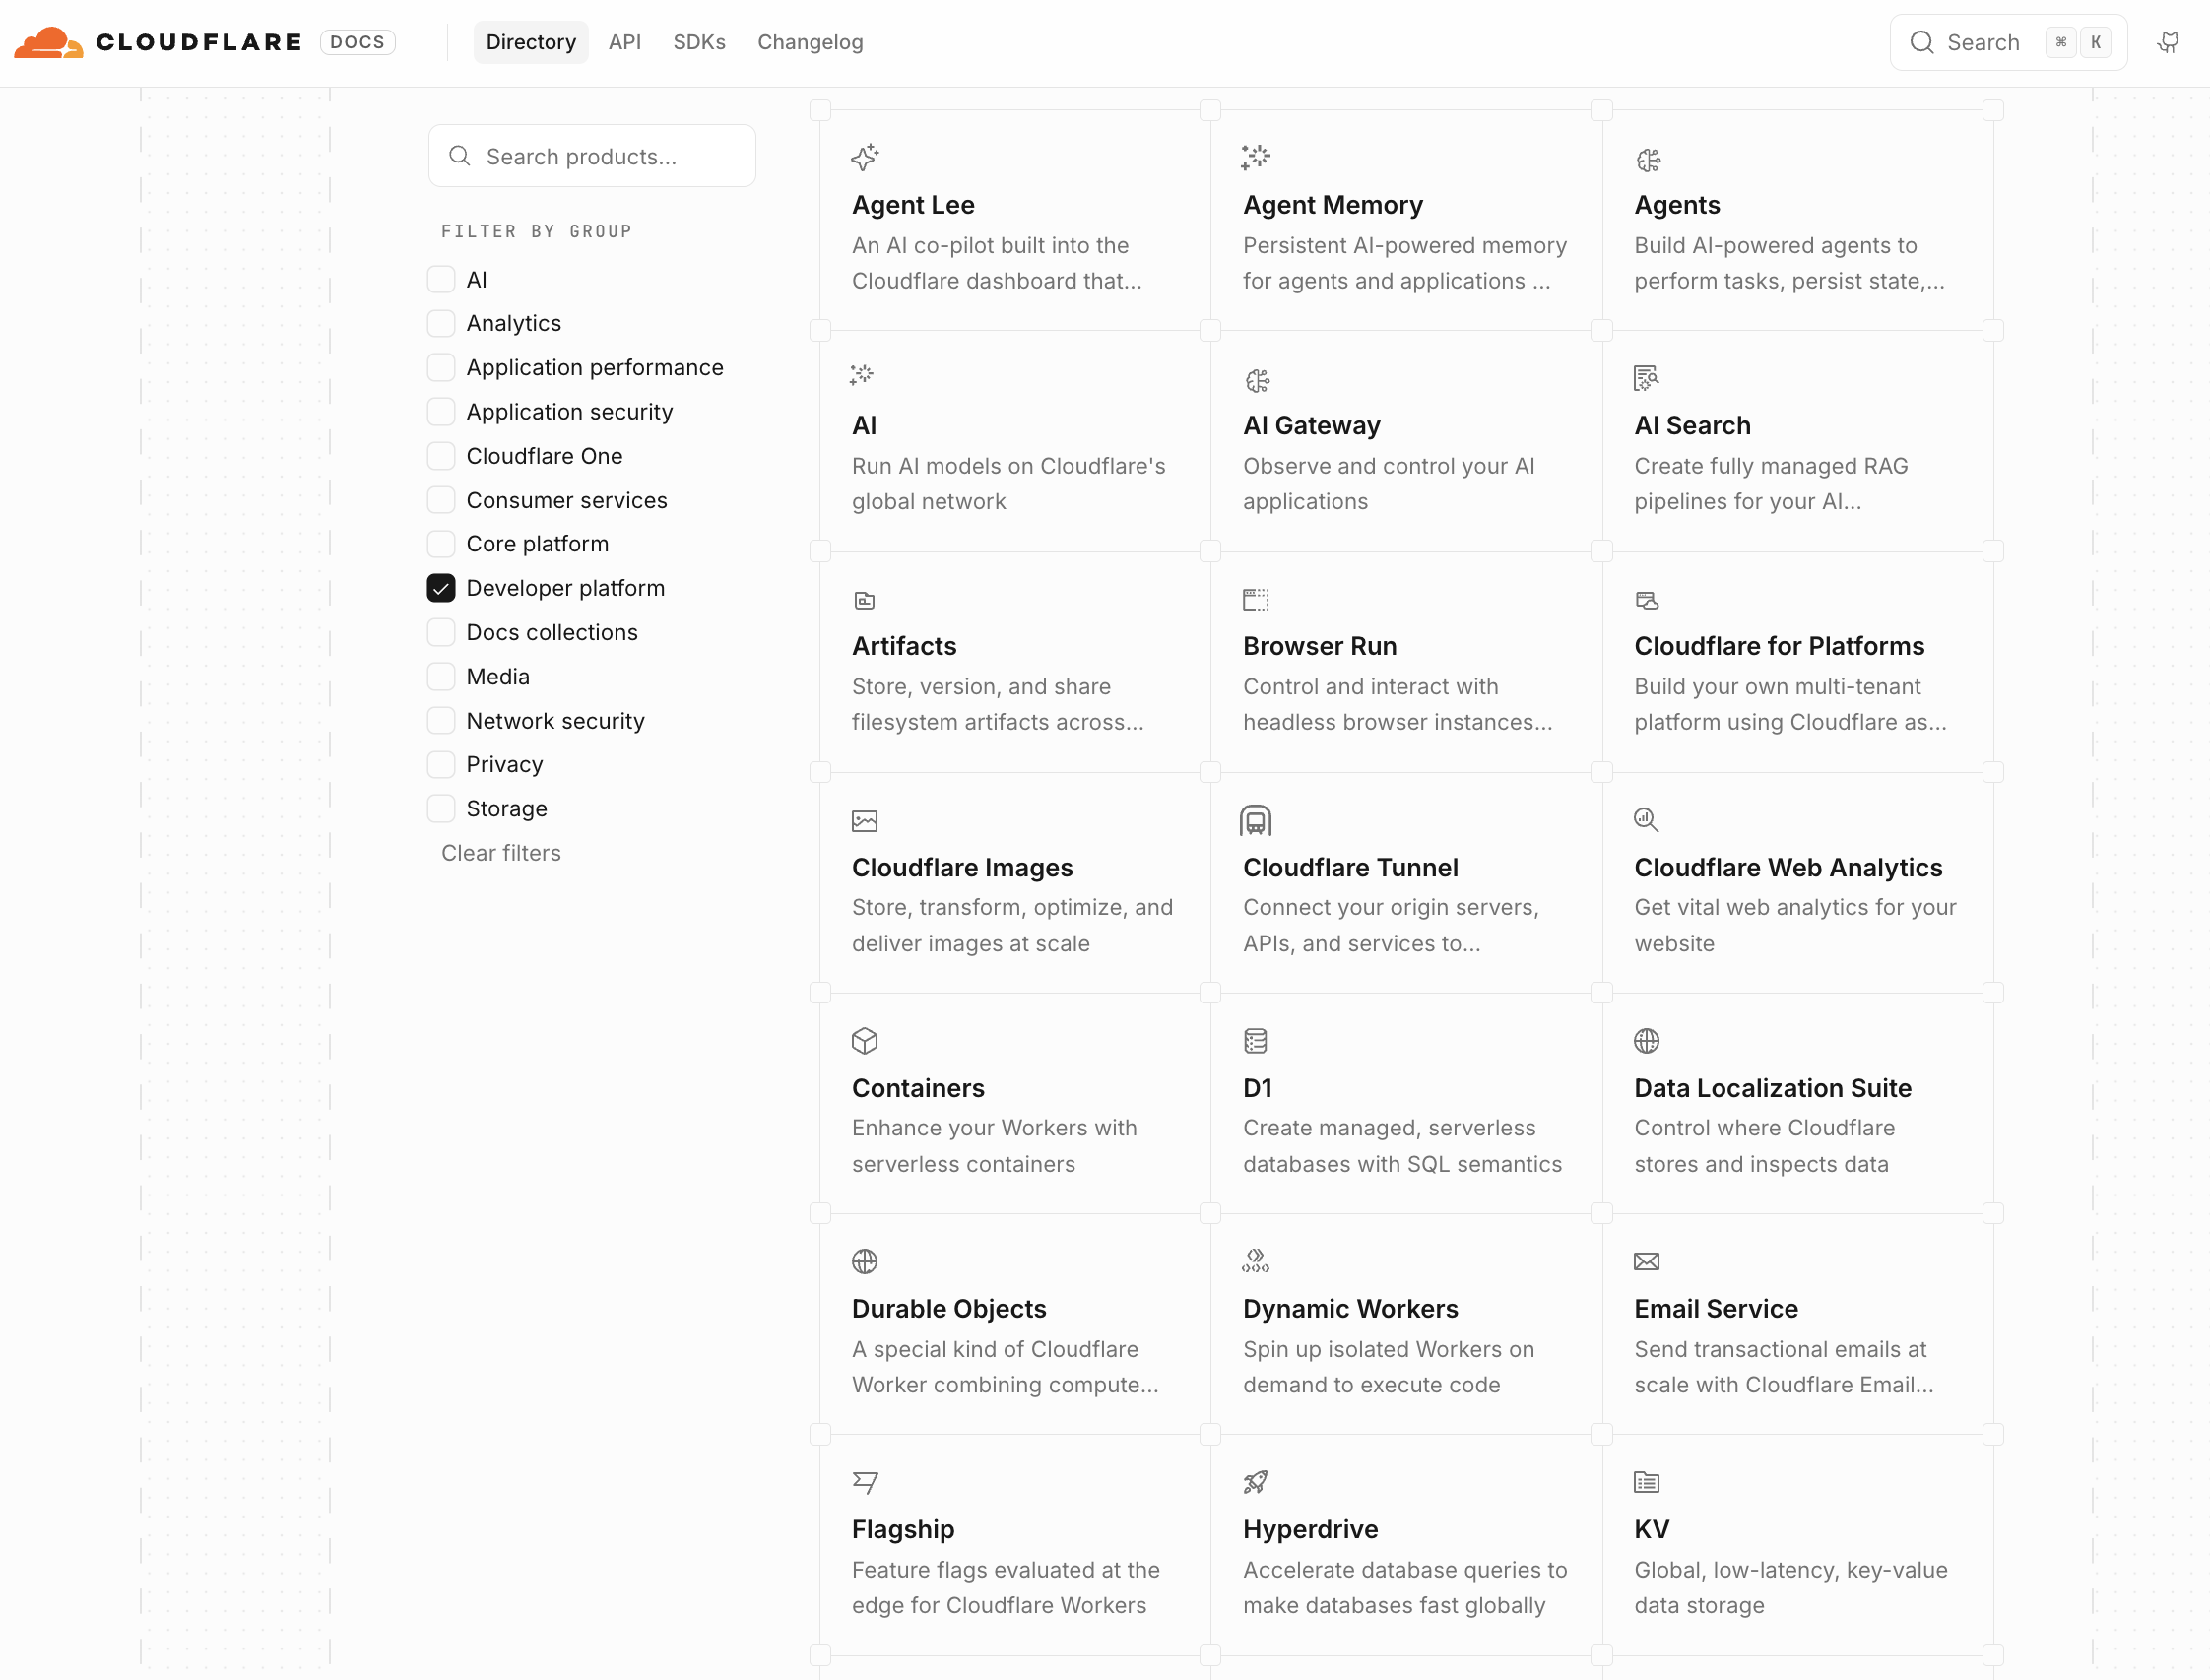
Task: Select the Application security checkbox
Action: [x=441, y=411]
